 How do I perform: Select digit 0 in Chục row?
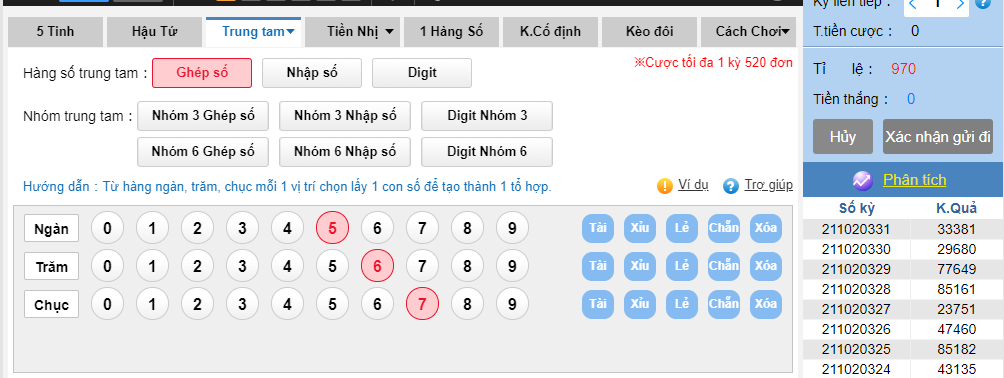pyautogui.click(x=108, y=304)
